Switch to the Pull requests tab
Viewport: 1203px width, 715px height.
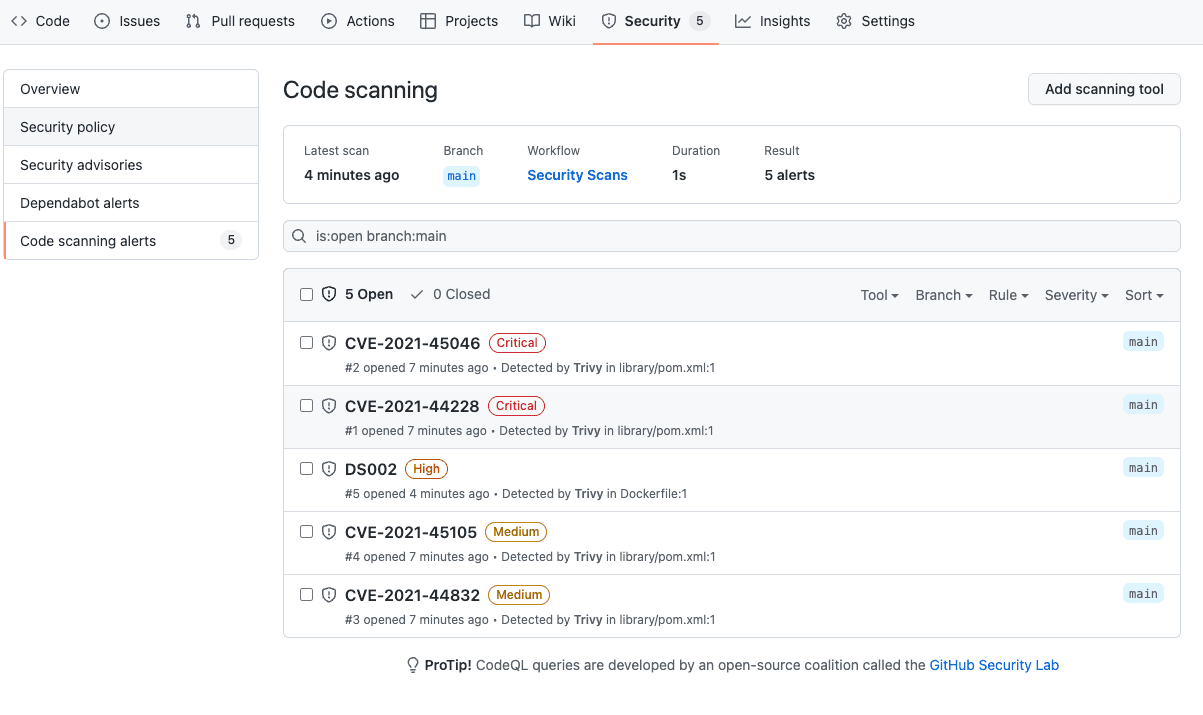click(240, 21)
